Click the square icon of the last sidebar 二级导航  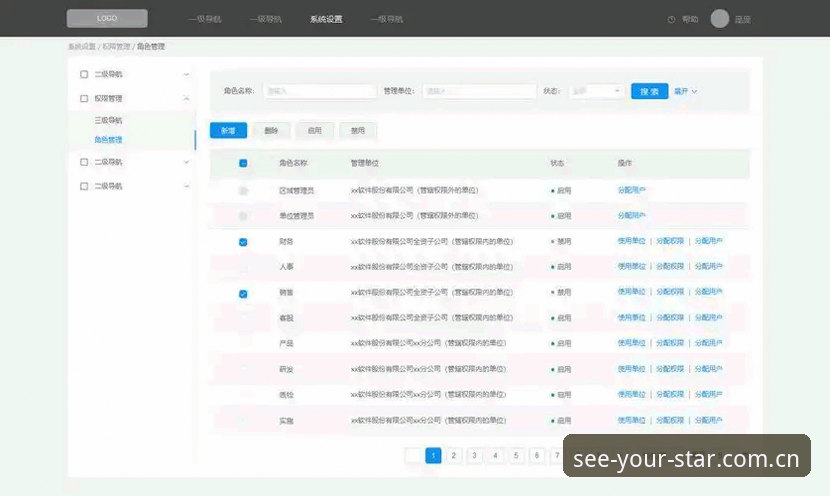click(84, 186)
